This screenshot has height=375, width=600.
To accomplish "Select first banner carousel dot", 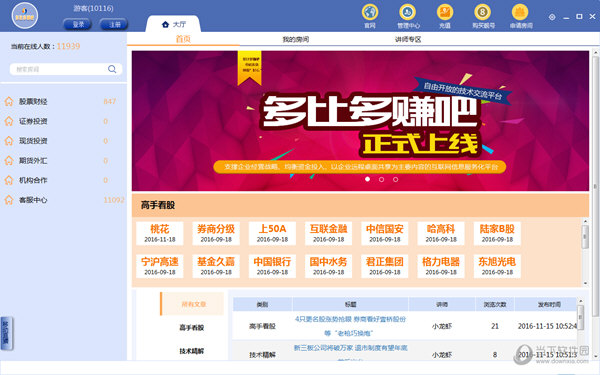I will (367, 179).
